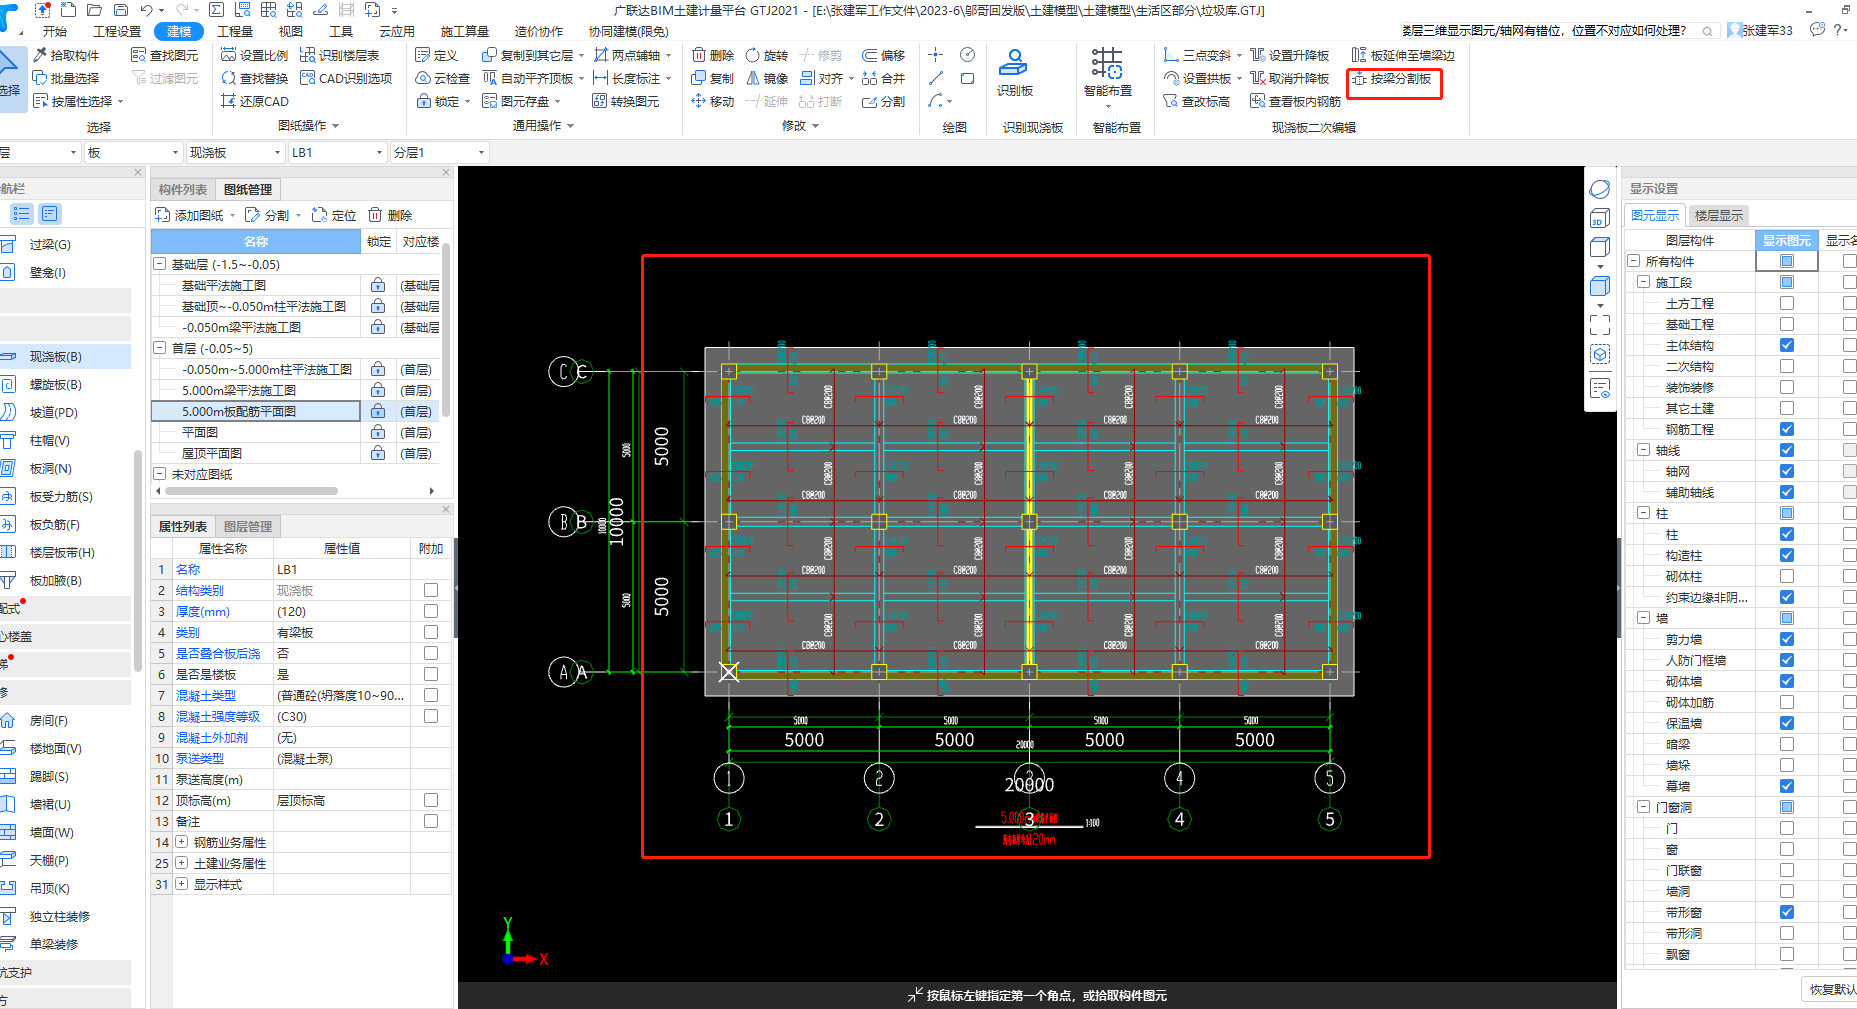The image size is (1857, 1009).
Task: Click the 三点变斜 tool
Action: click(1202, 55)
